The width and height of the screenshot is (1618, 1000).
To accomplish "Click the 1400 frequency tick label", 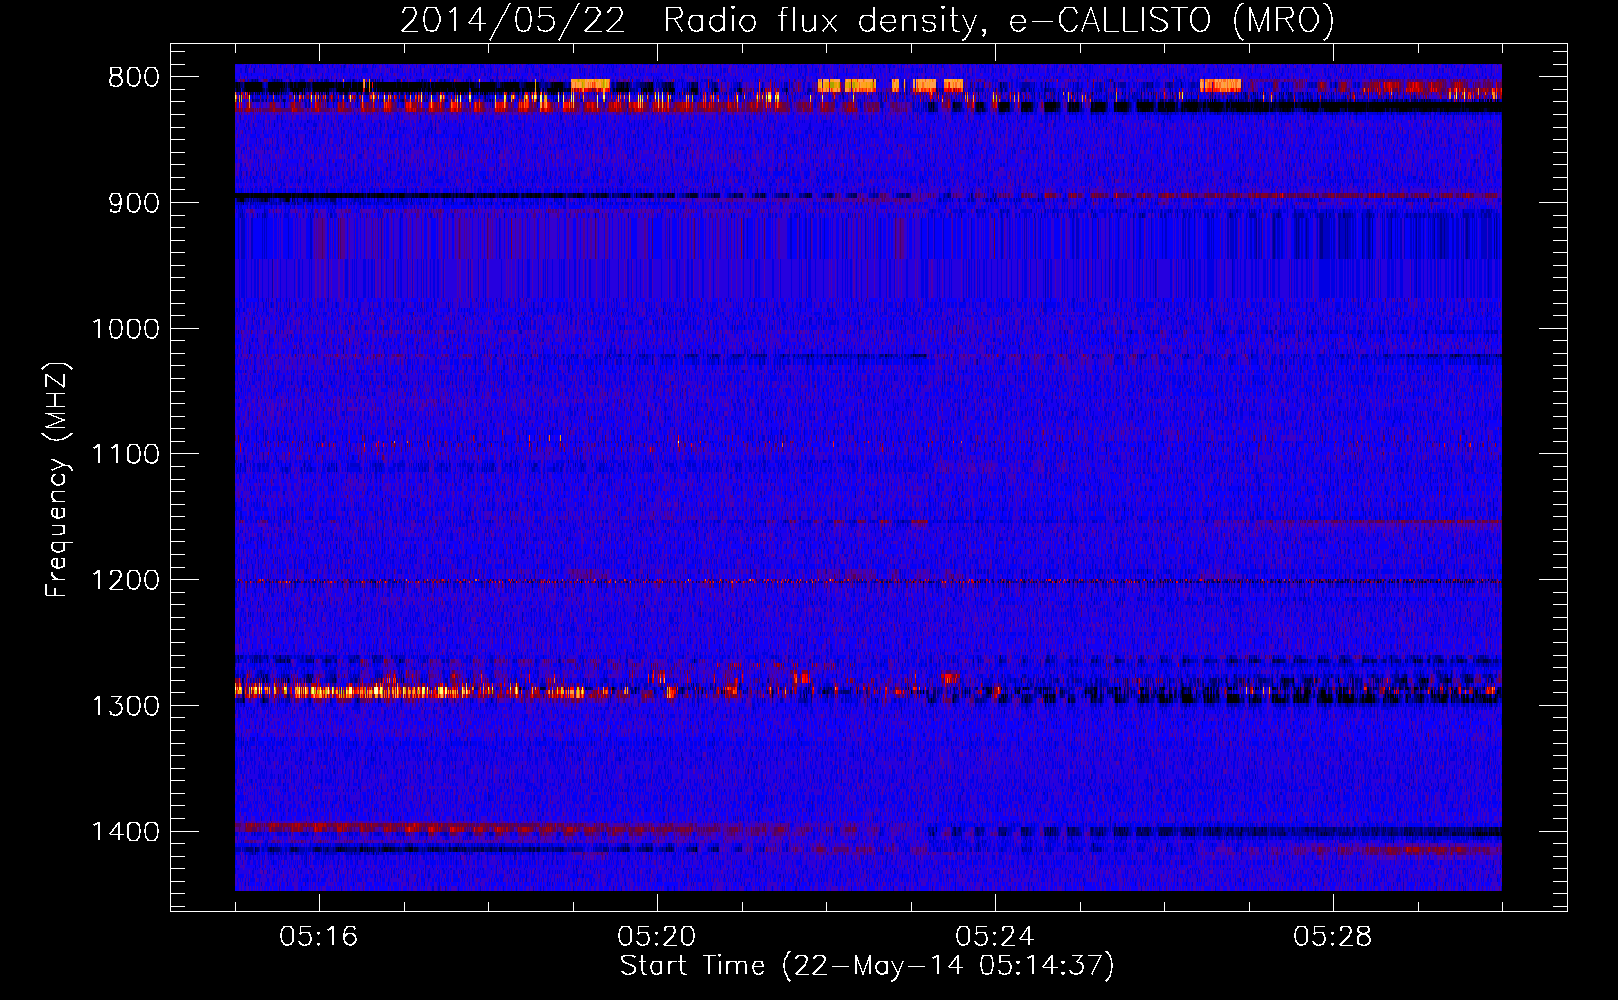I will pos(125,832).
